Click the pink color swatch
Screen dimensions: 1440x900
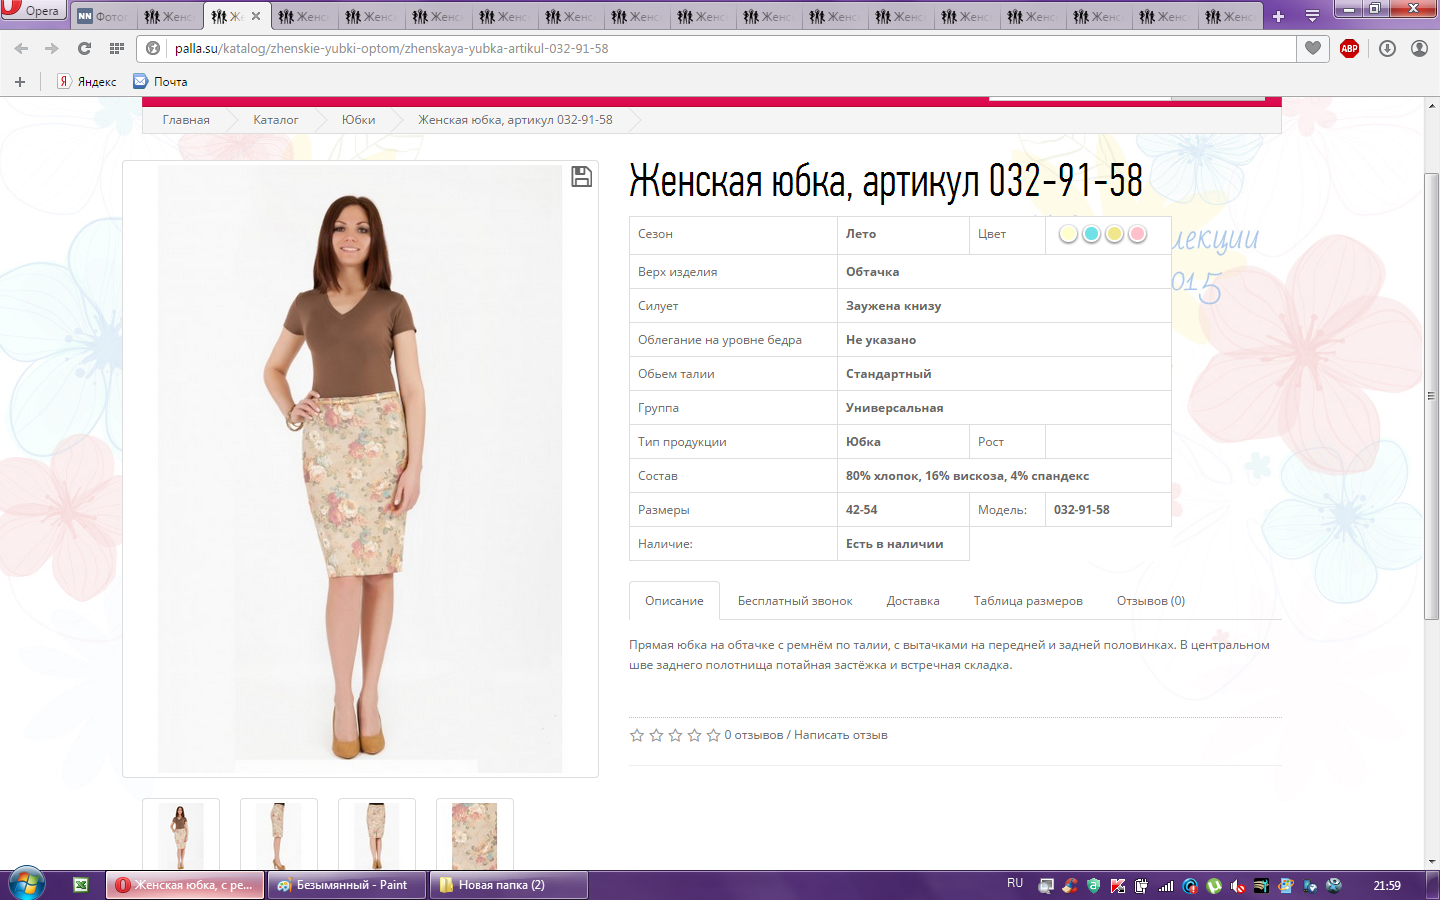point(1137,234)
